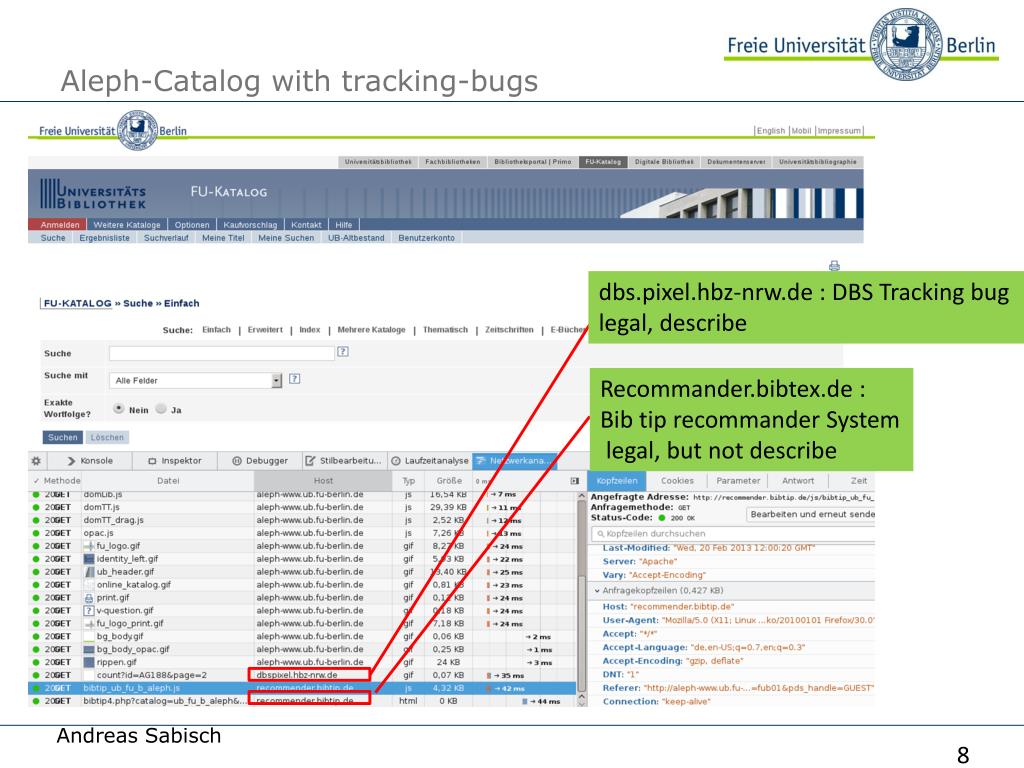The width and height of the screenshot is (1024, 768).
Task: Open the Inspektor devtools tab
Action: (x=174, y=460)
